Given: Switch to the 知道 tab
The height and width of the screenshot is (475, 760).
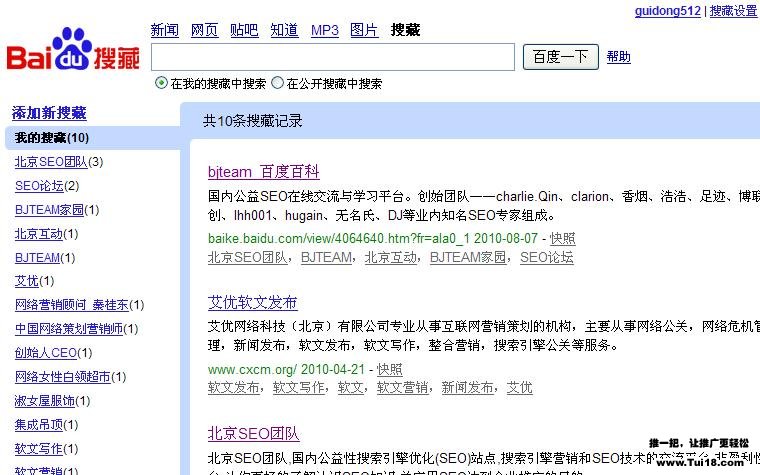Looking at the screenshot, I should (x=285, y=30).
